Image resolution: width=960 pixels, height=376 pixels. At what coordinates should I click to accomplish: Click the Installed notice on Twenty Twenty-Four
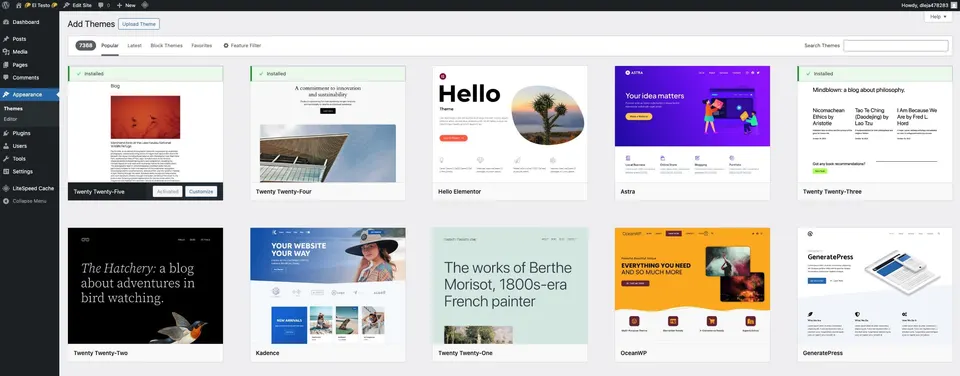pos(328,73)
